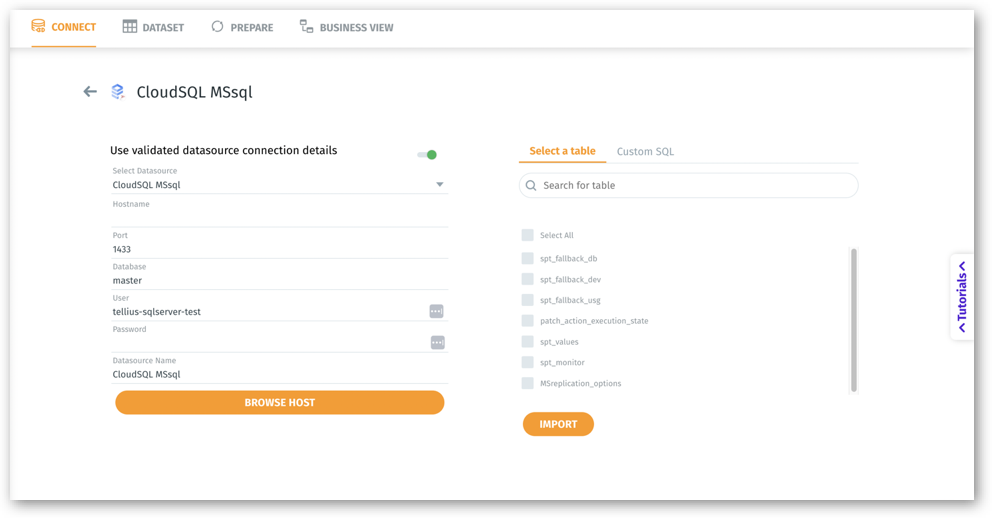Viewport: 992px width, 518px height.
Task: Click the ellipsis icon beside User field
Action: coord(436,311)
